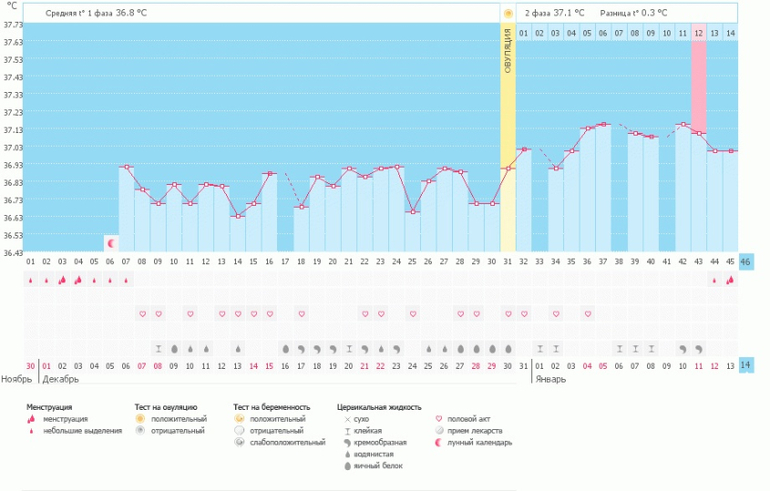Click the 'Январь' month label
Screen dimensions: 770x491
[550, 379]
